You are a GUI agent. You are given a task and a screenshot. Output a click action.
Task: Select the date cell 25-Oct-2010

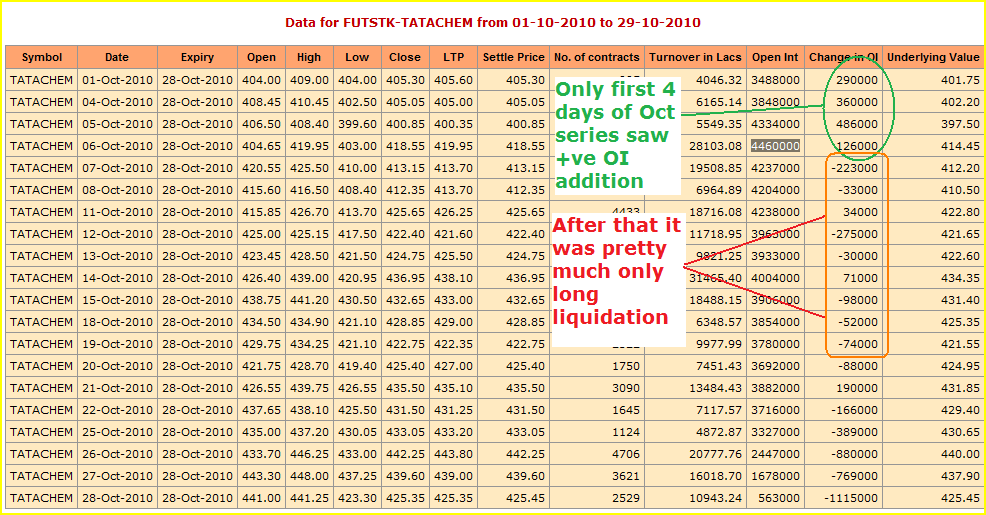pyautogui.click(x=118, y=432)
